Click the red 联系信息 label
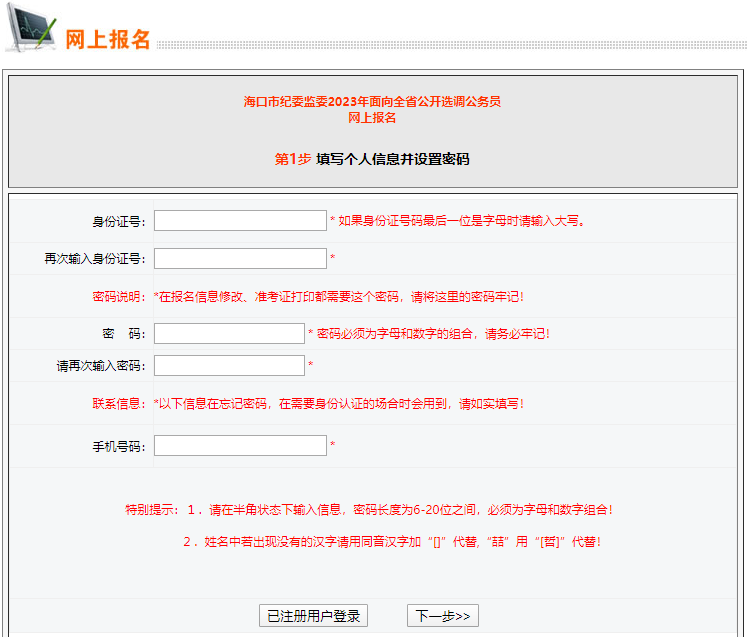Screen dimensions: 747x637 point(118,404)
